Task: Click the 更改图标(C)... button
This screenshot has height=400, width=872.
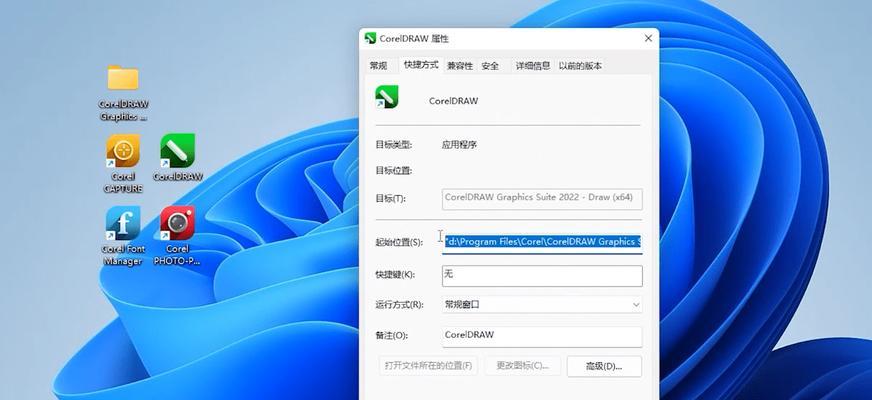Action: pos(522,366)
